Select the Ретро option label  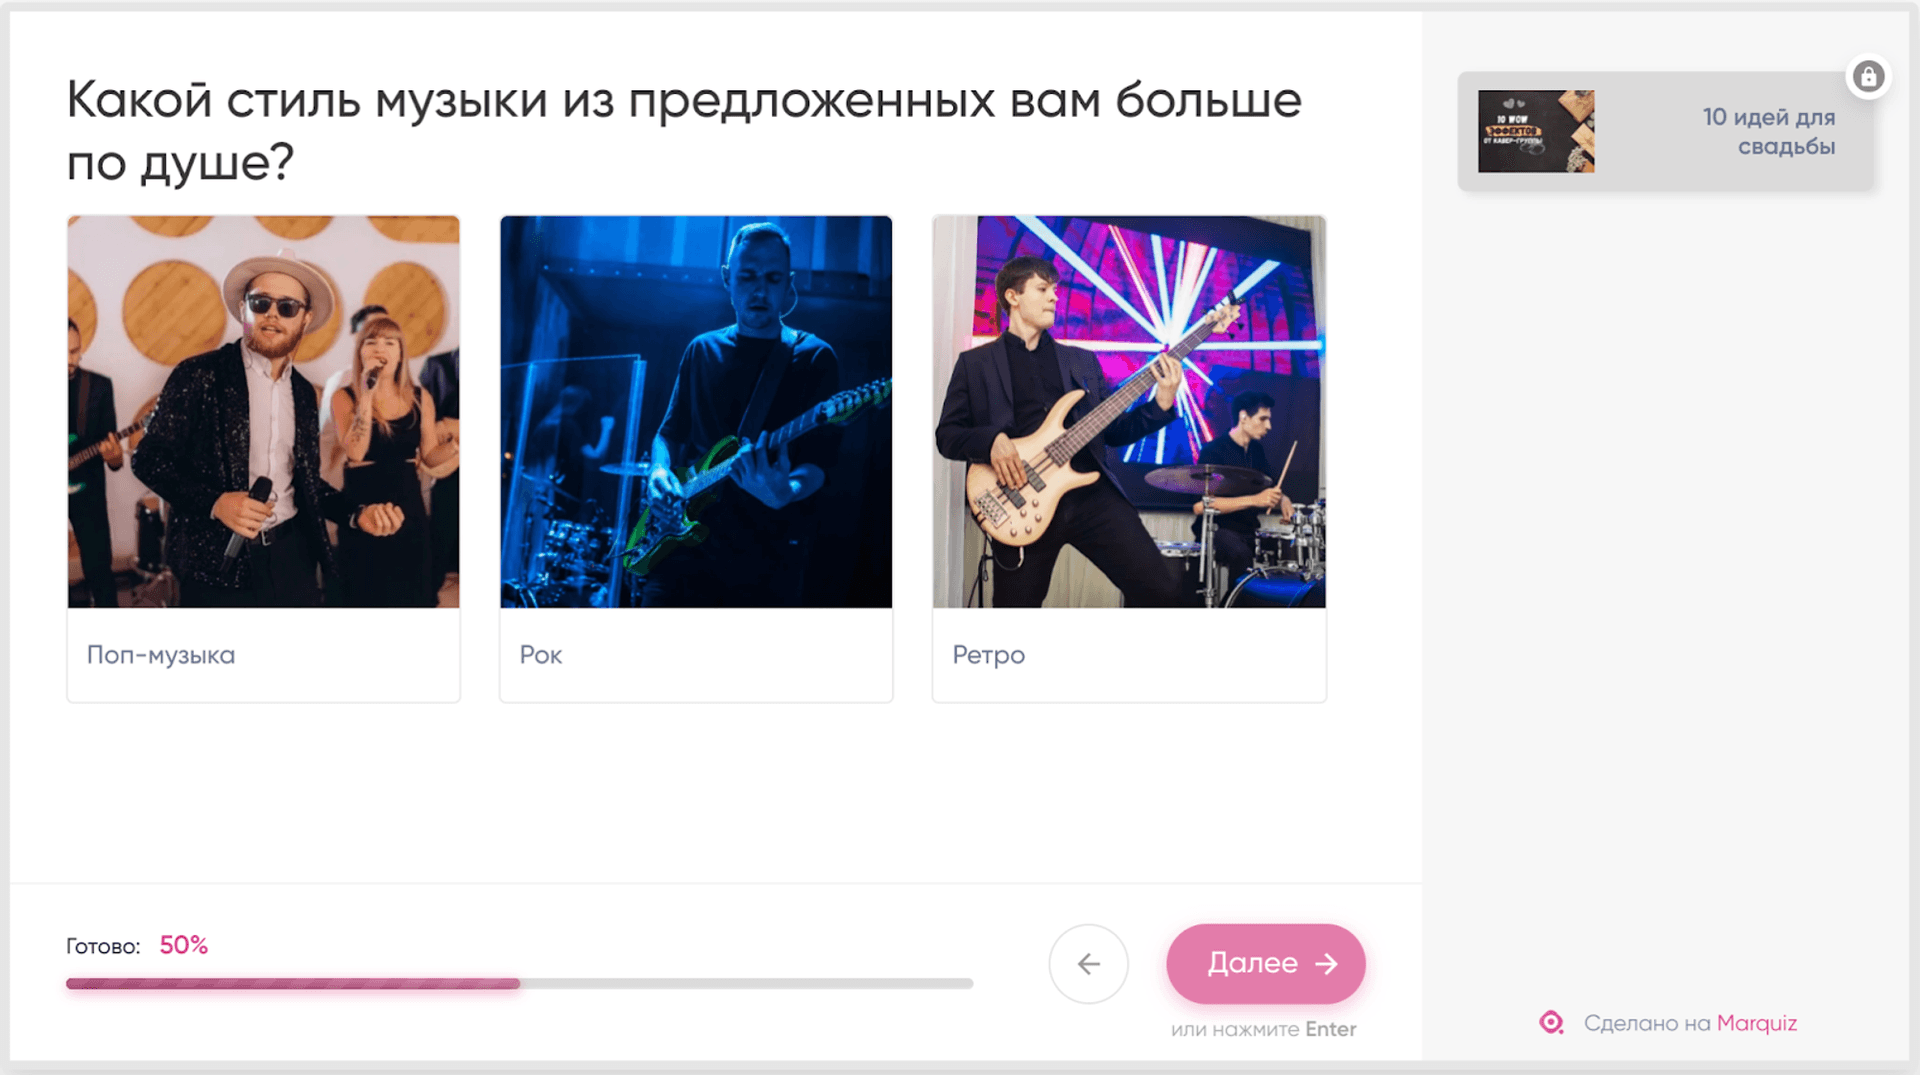pyautogui.click(x=989, y=656)
